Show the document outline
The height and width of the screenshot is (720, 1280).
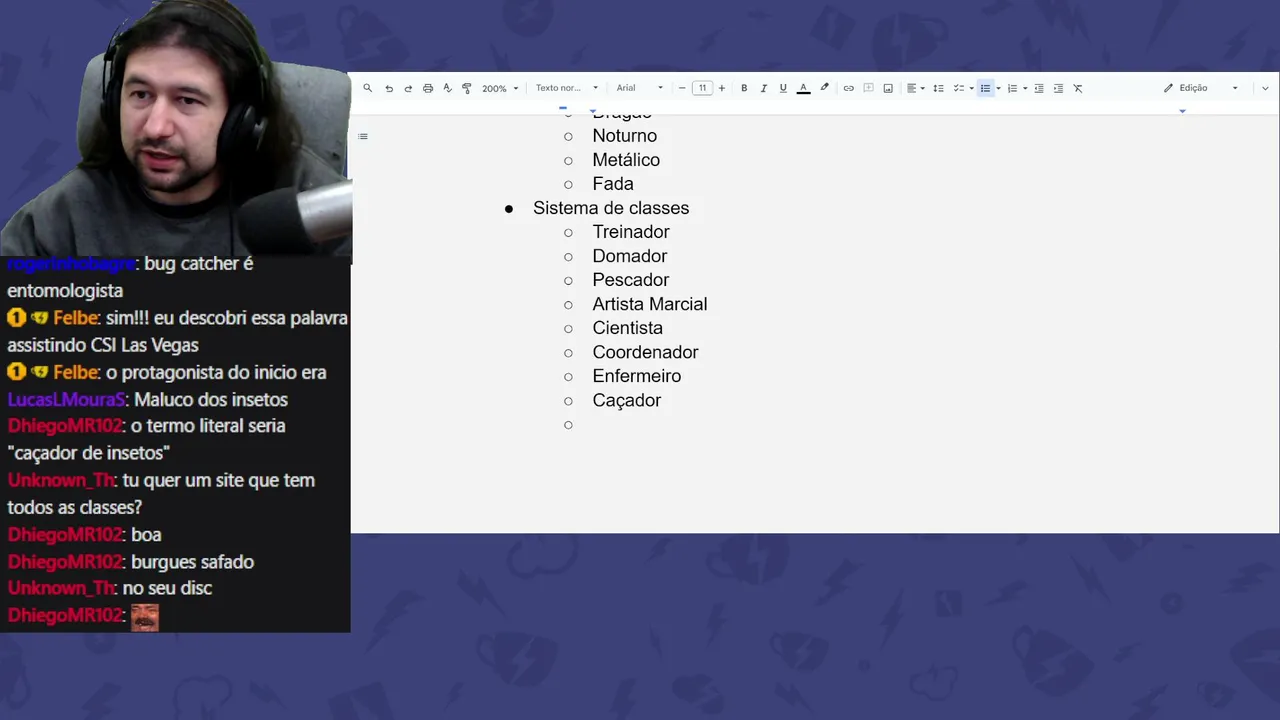coord(363,136)
